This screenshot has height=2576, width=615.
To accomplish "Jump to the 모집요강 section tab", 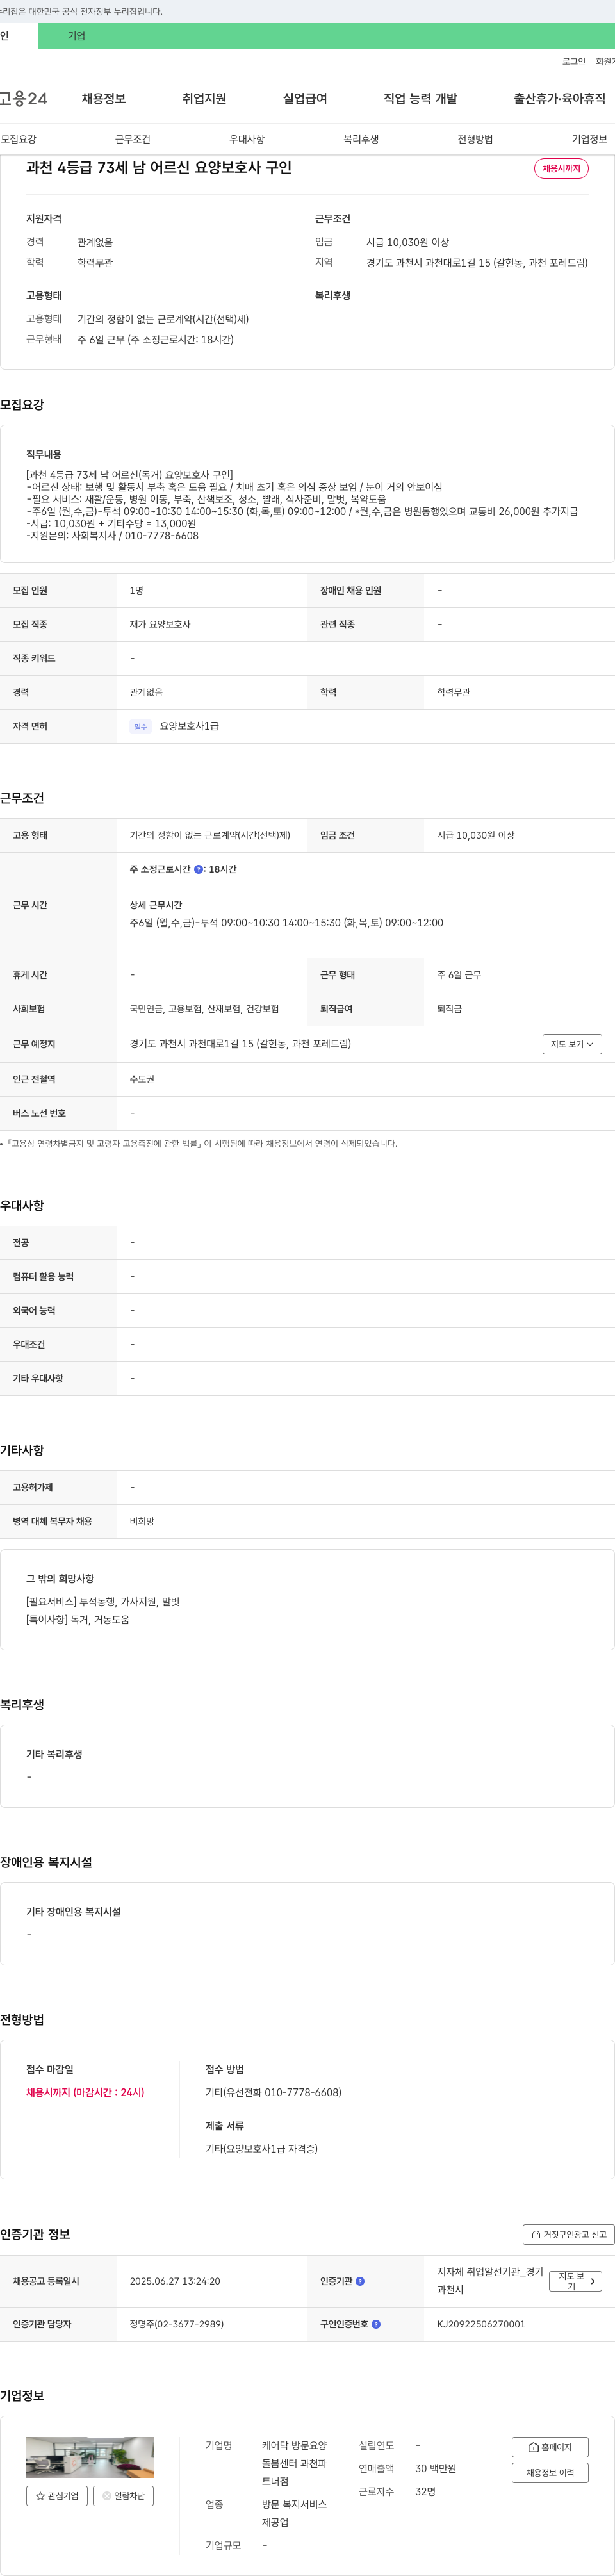I will pos(18,139).
